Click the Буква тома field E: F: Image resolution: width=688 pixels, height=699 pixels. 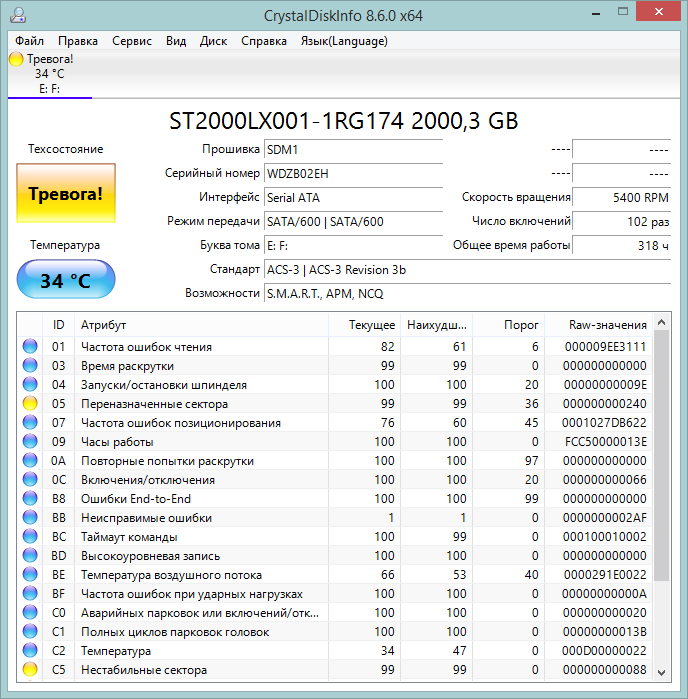353,246
